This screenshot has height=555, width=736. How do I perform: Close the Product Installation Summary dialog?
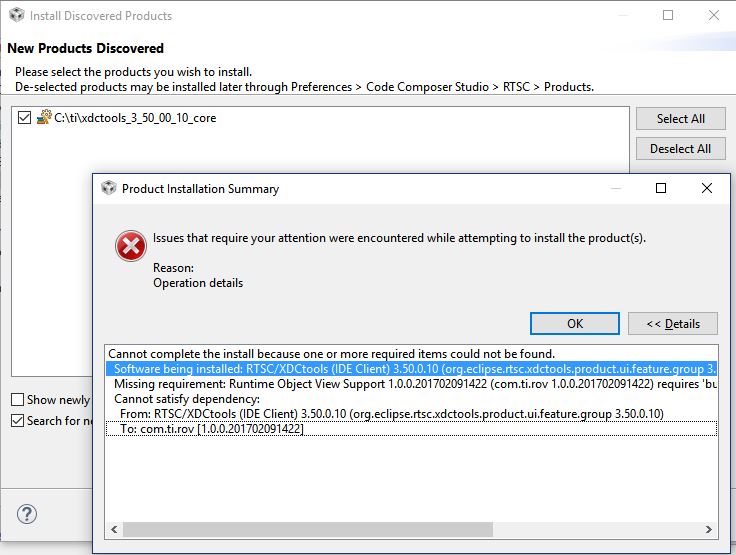pos(706,188)
